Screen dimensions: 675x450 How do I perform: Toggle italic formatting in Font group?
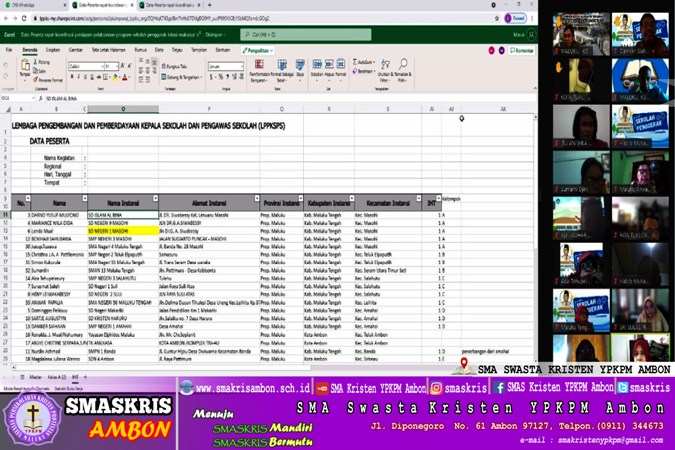click(78, 77)
